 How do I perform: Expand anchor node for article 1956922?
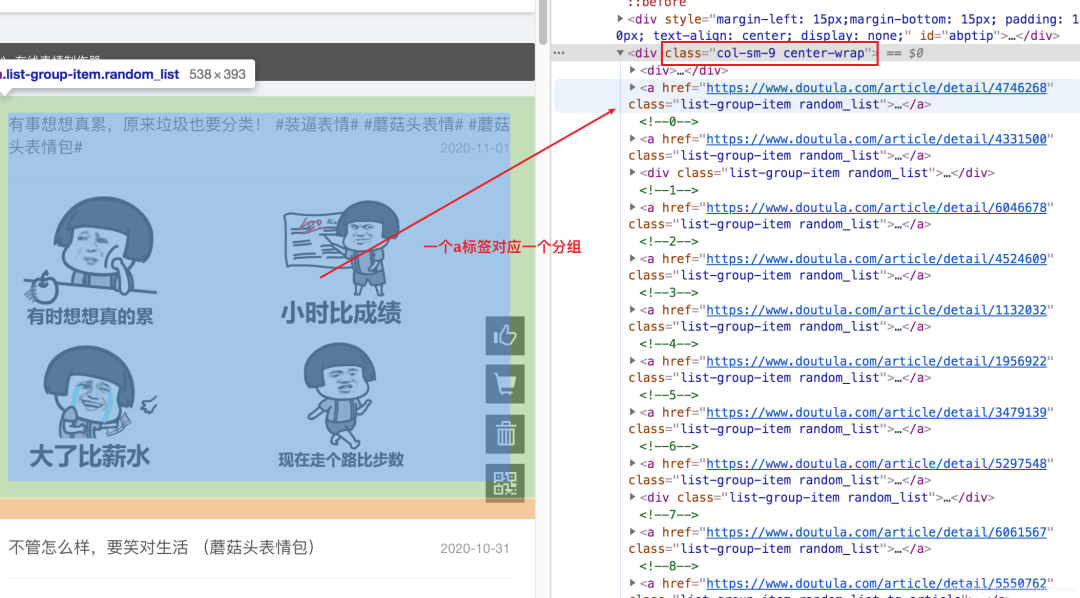(632, 361)
